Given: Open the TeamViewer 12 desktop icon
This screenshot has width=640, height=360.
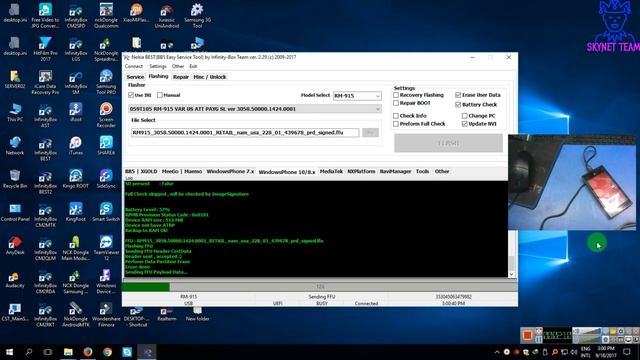Looking at the screenshot, I should pos(106,248).
